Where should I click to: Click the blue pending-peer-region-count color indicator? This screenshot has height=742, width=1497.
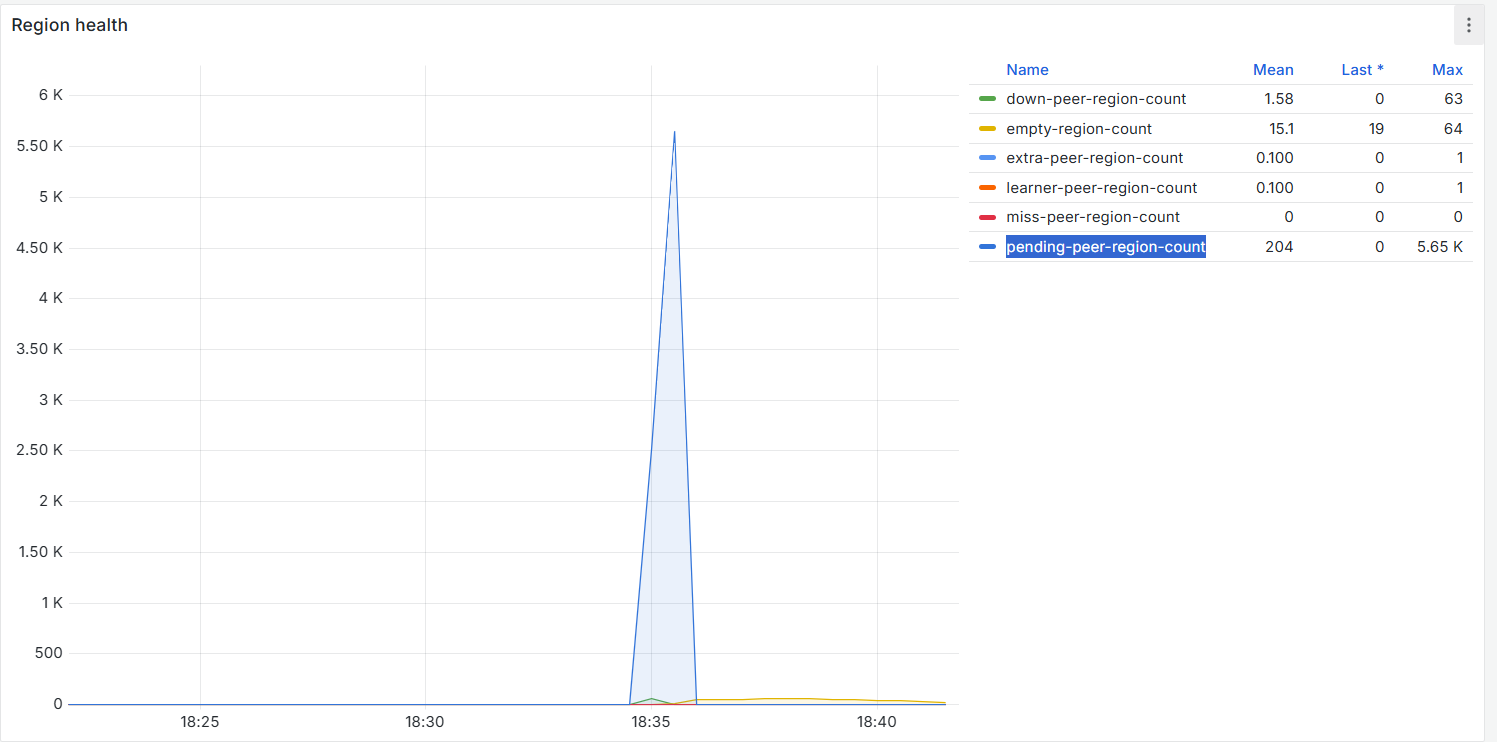pos(987,247)
